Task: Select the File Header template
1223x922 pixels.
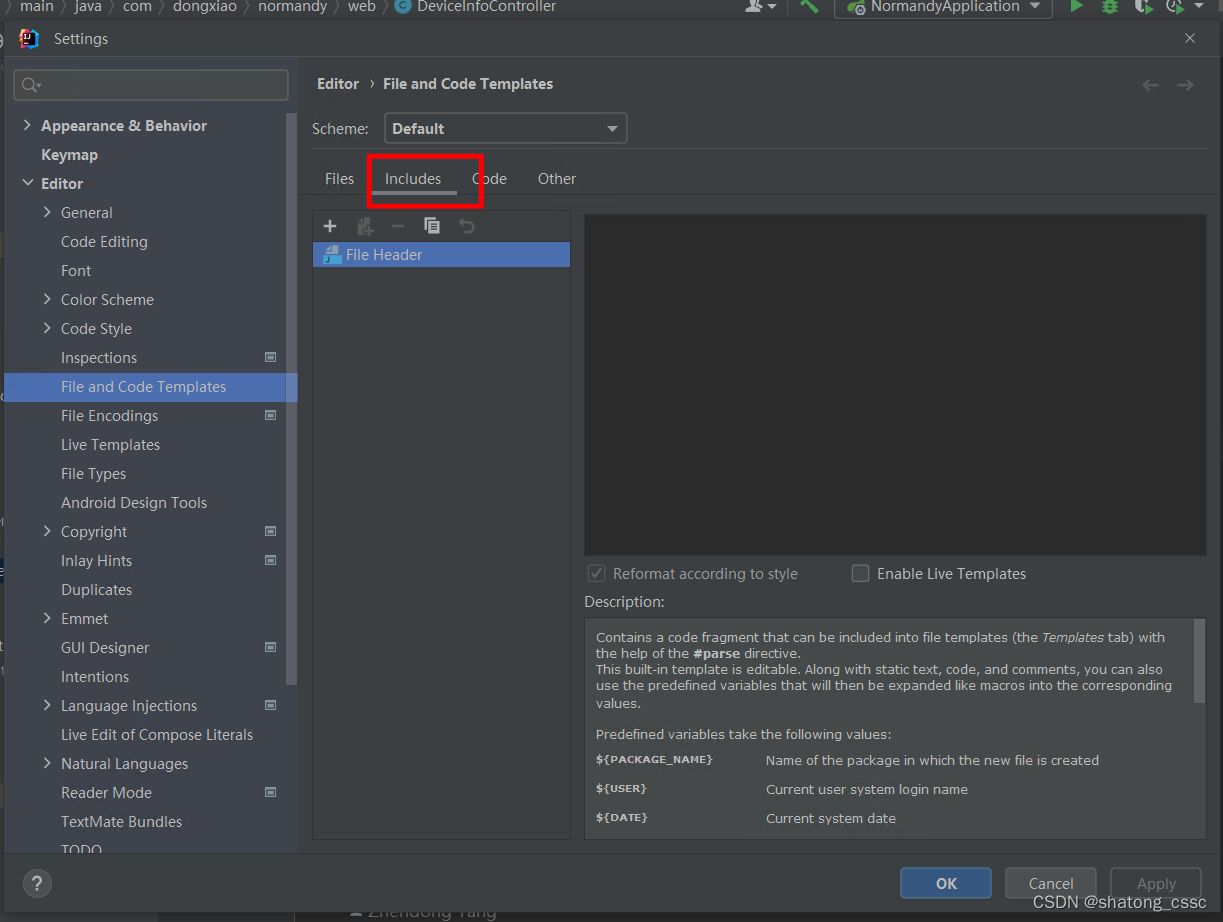Action: click(x=441, y=255)
